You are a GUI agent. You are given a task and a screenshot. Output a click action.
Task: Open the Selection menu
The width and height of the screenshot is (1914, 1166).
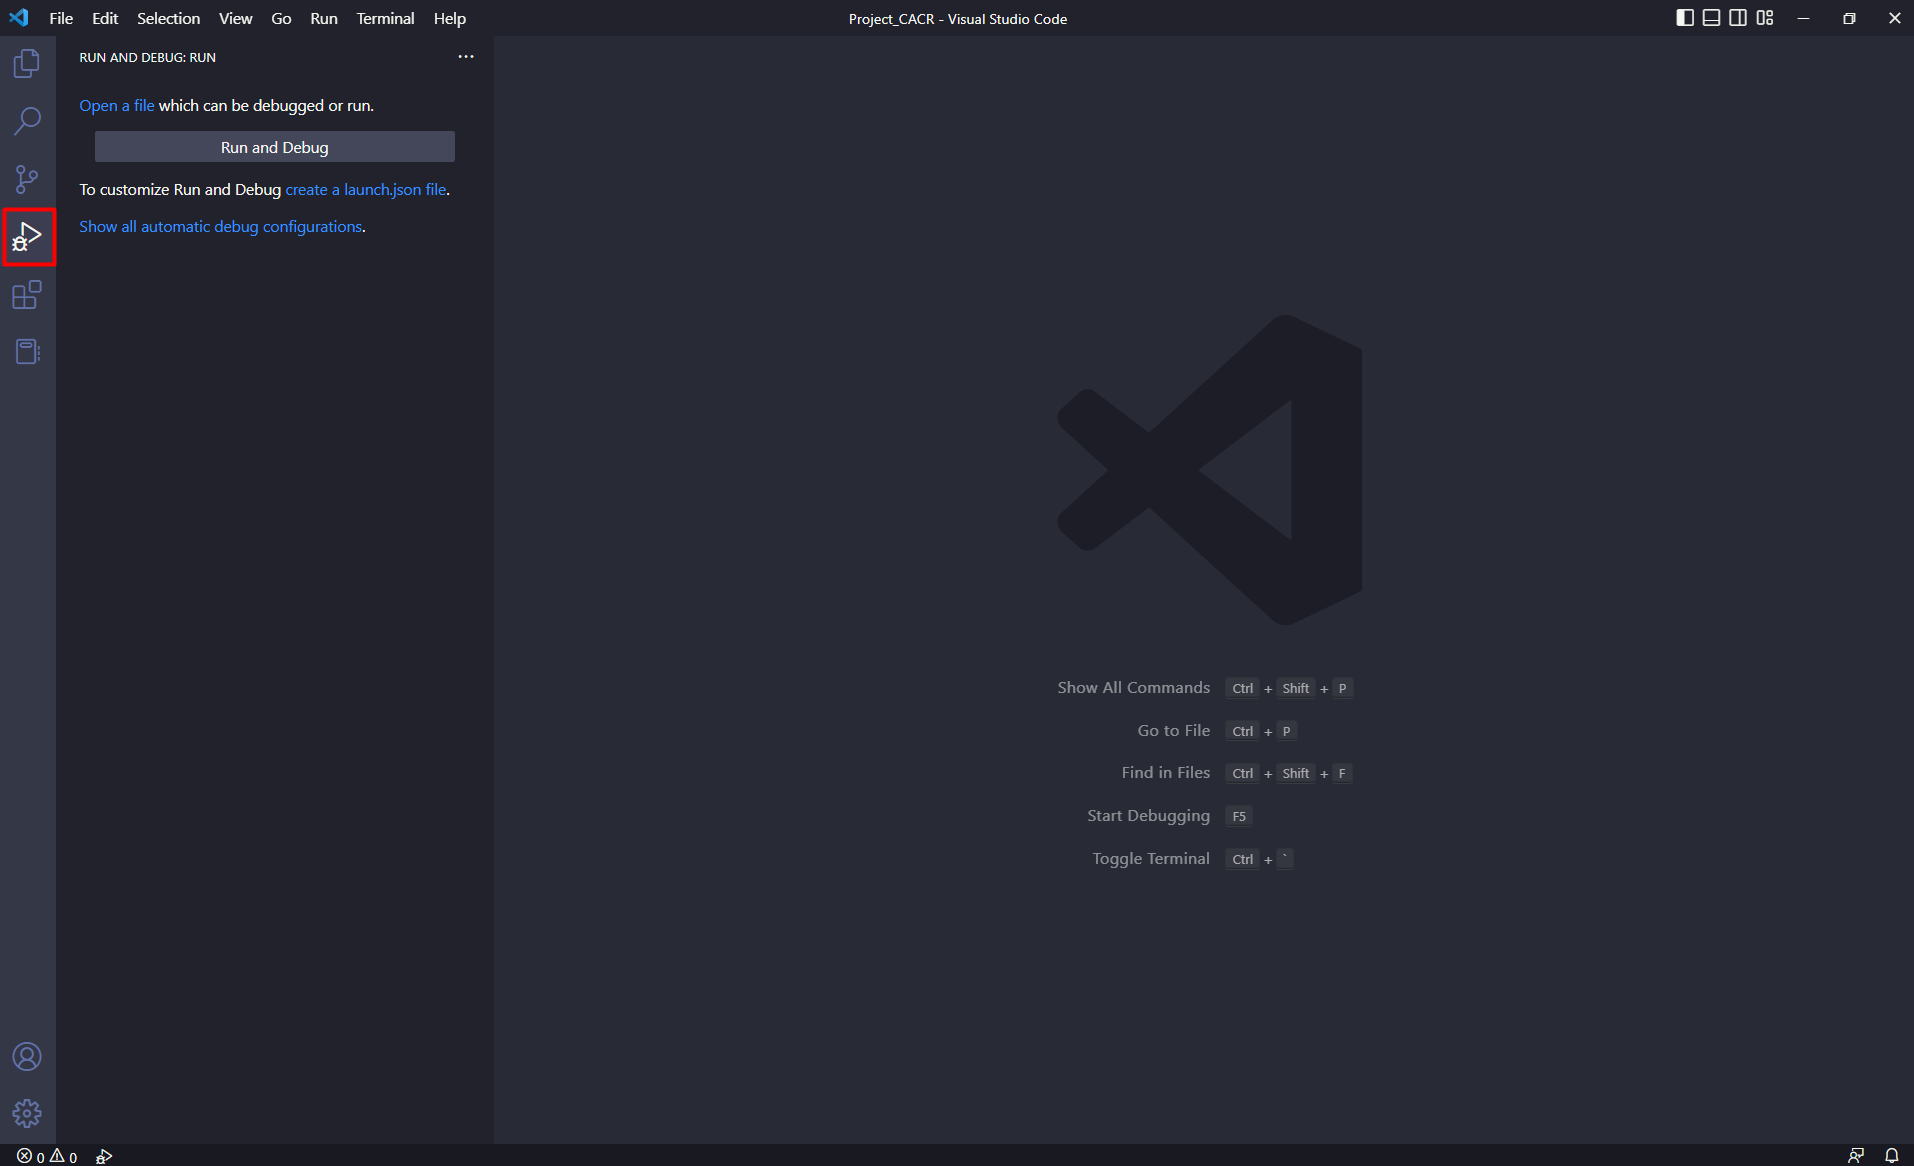point(168,18)
